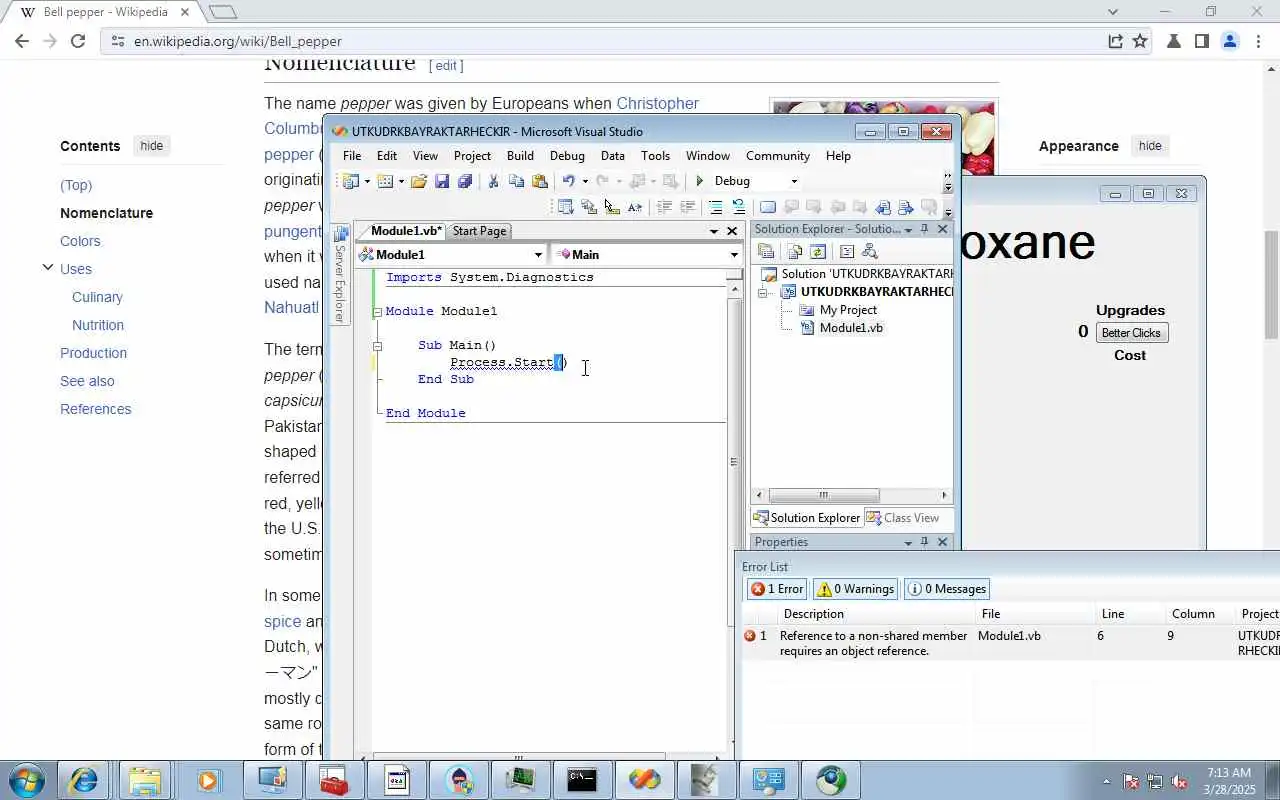Click Solution Explorer Properties icon
Viewport: 1280px width, 800px height.
click(x=766, y=252)
